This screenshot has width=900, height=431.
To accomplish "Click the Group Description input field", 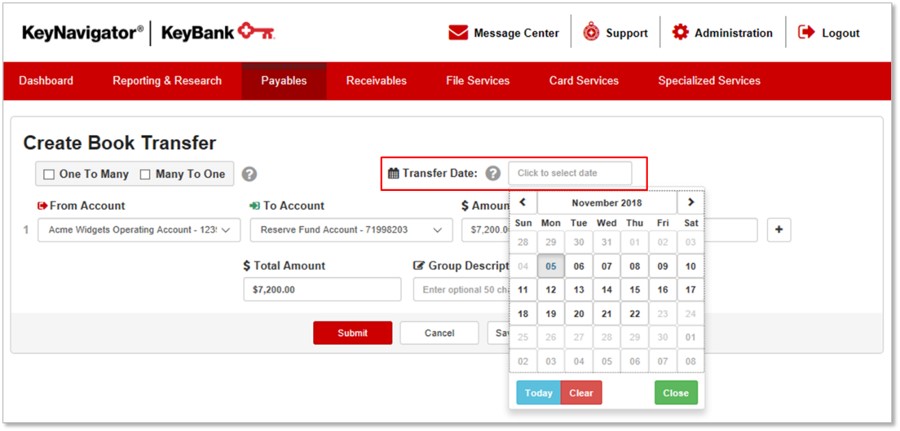I will tap(461, 289).
